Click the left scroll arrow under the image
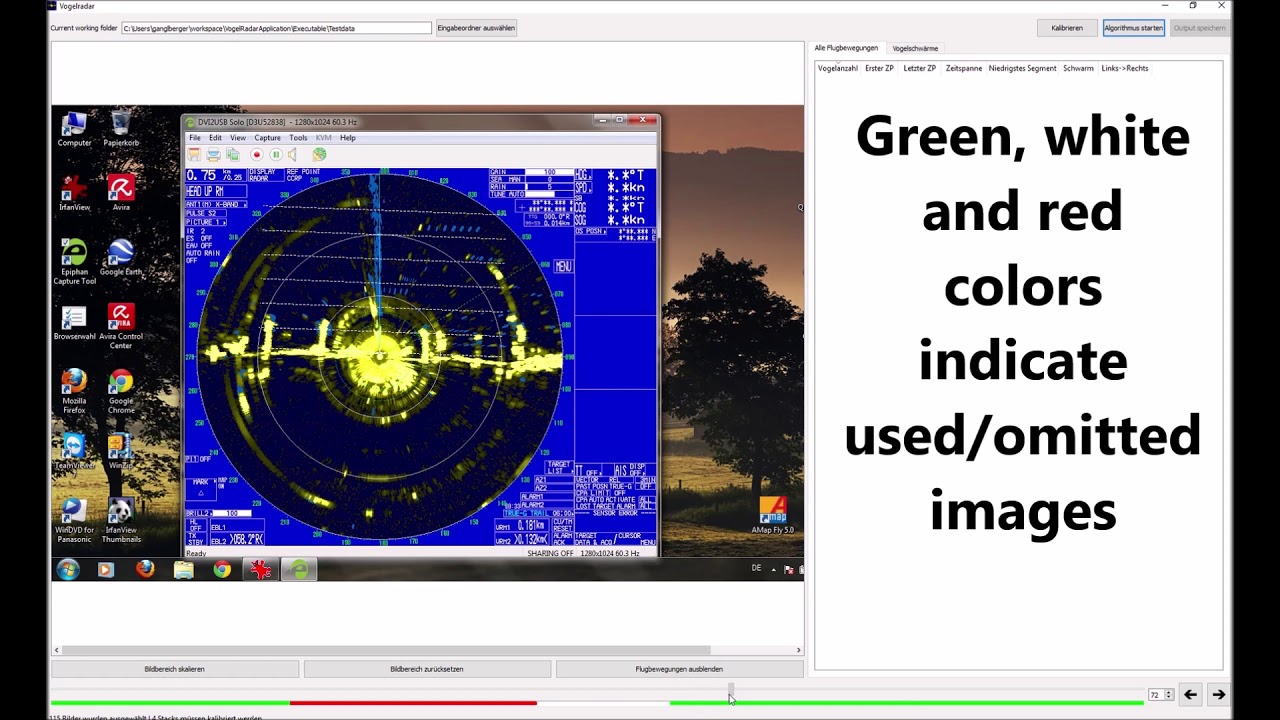Screen dimensions: 1280x720 (57, 650)
